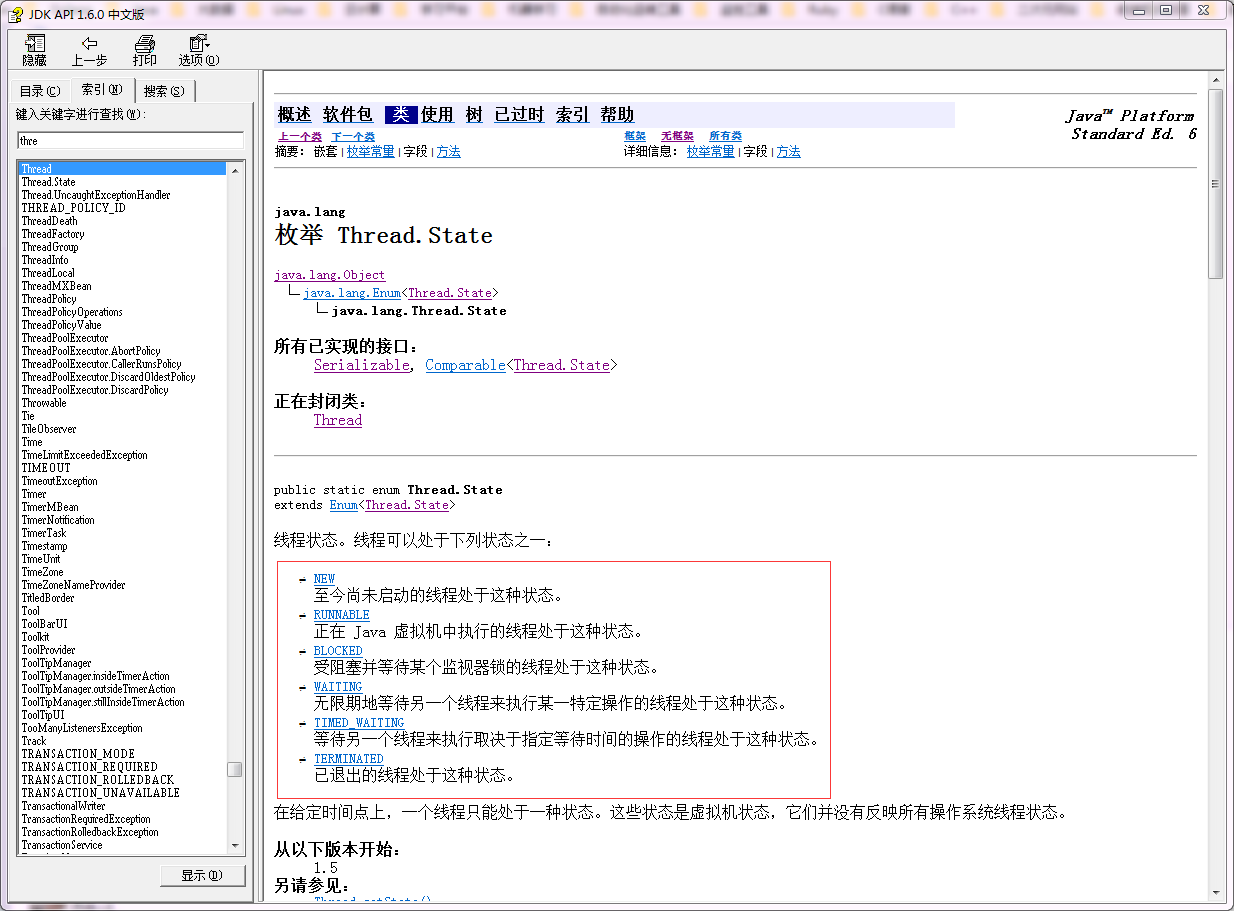Click content pane scroll-down arrow
The height and width of the screenshot is (911, 1234).
tap(1216, 893)
